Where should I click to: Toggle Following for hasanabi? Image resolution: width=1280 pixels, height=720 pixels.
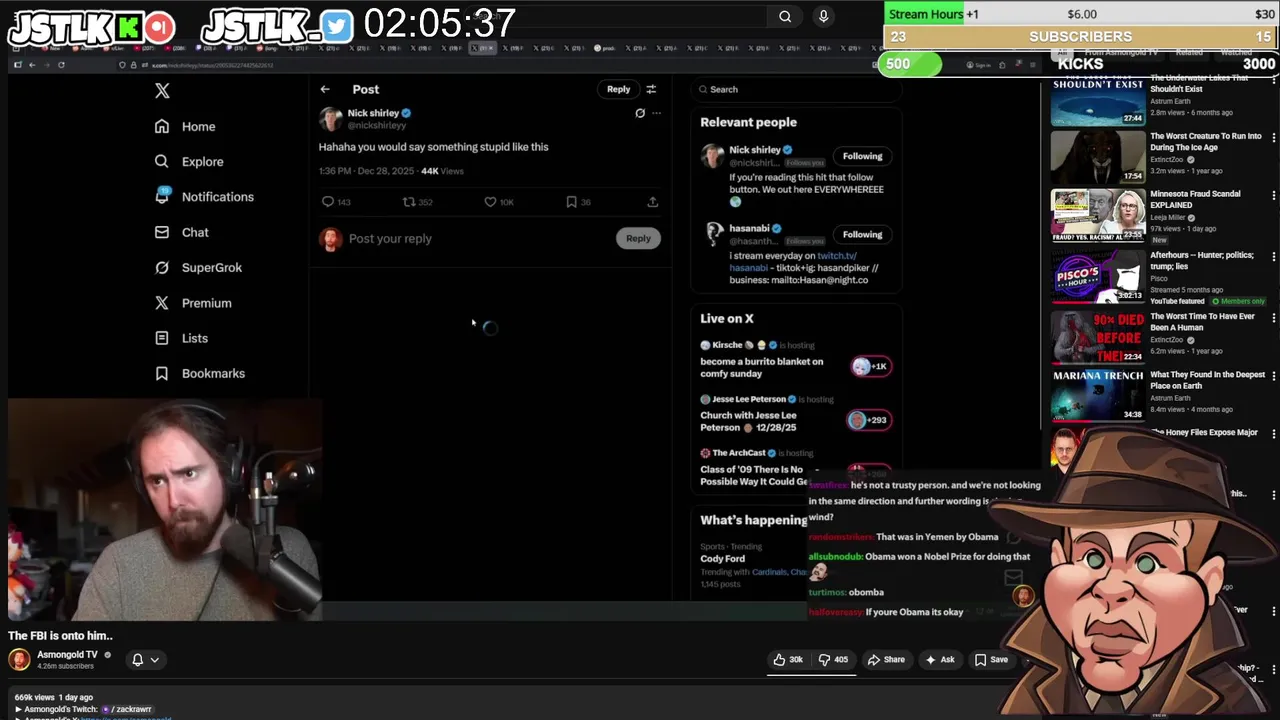(x=862, y=234)
